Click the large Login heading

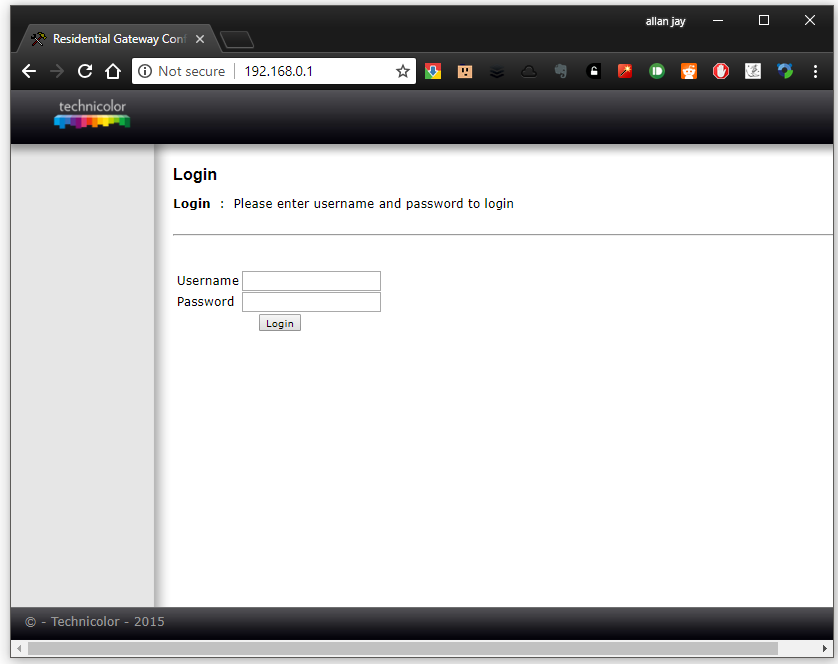(x=195, y=175)
